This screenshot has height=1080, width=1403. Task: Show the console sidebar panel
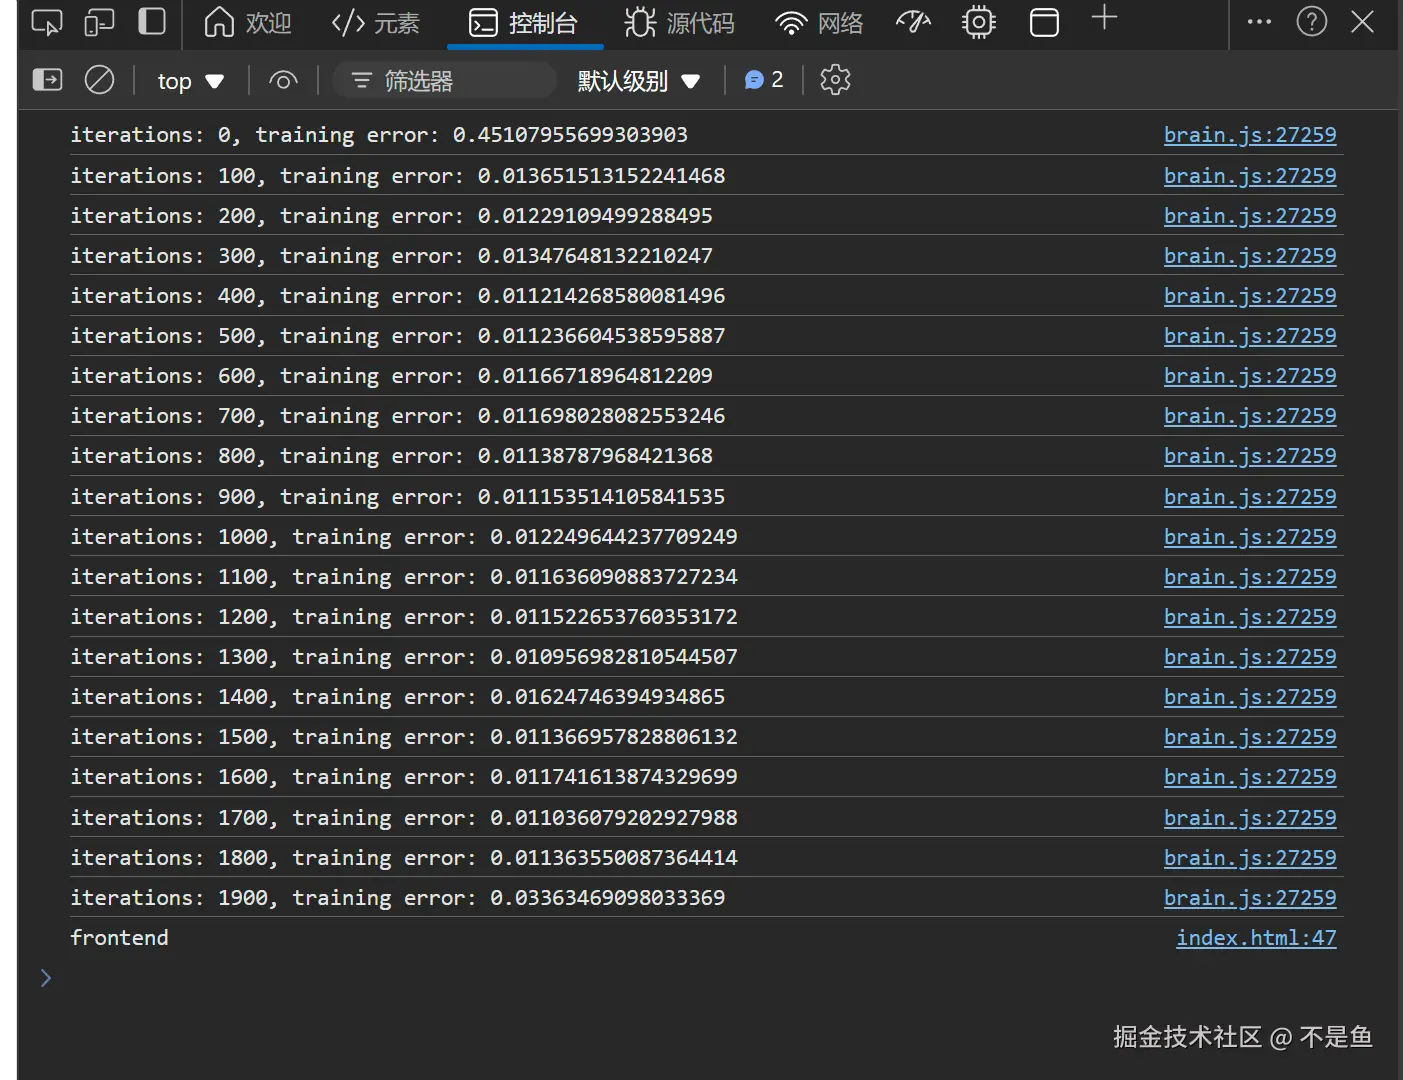47,80
